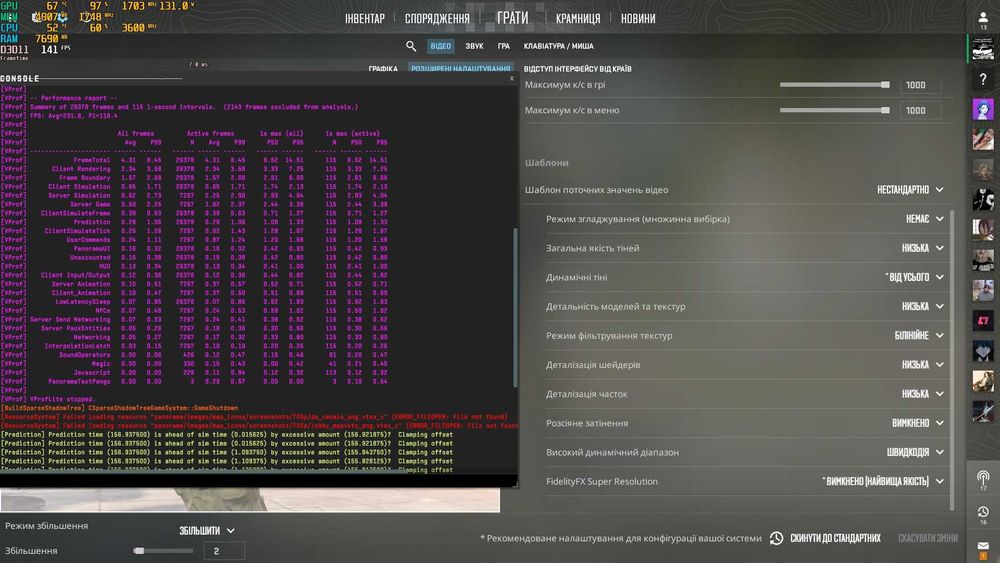Click the CONSOLE title label
The height and width of the screenshot is (563, 1000).
pos(20,78)
